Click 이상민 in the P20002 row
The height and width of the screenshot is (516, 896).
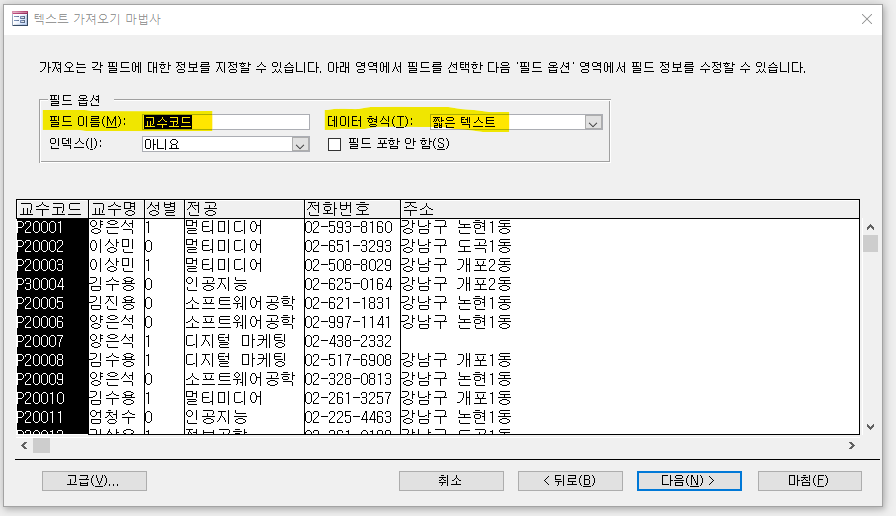click(113, 246)
